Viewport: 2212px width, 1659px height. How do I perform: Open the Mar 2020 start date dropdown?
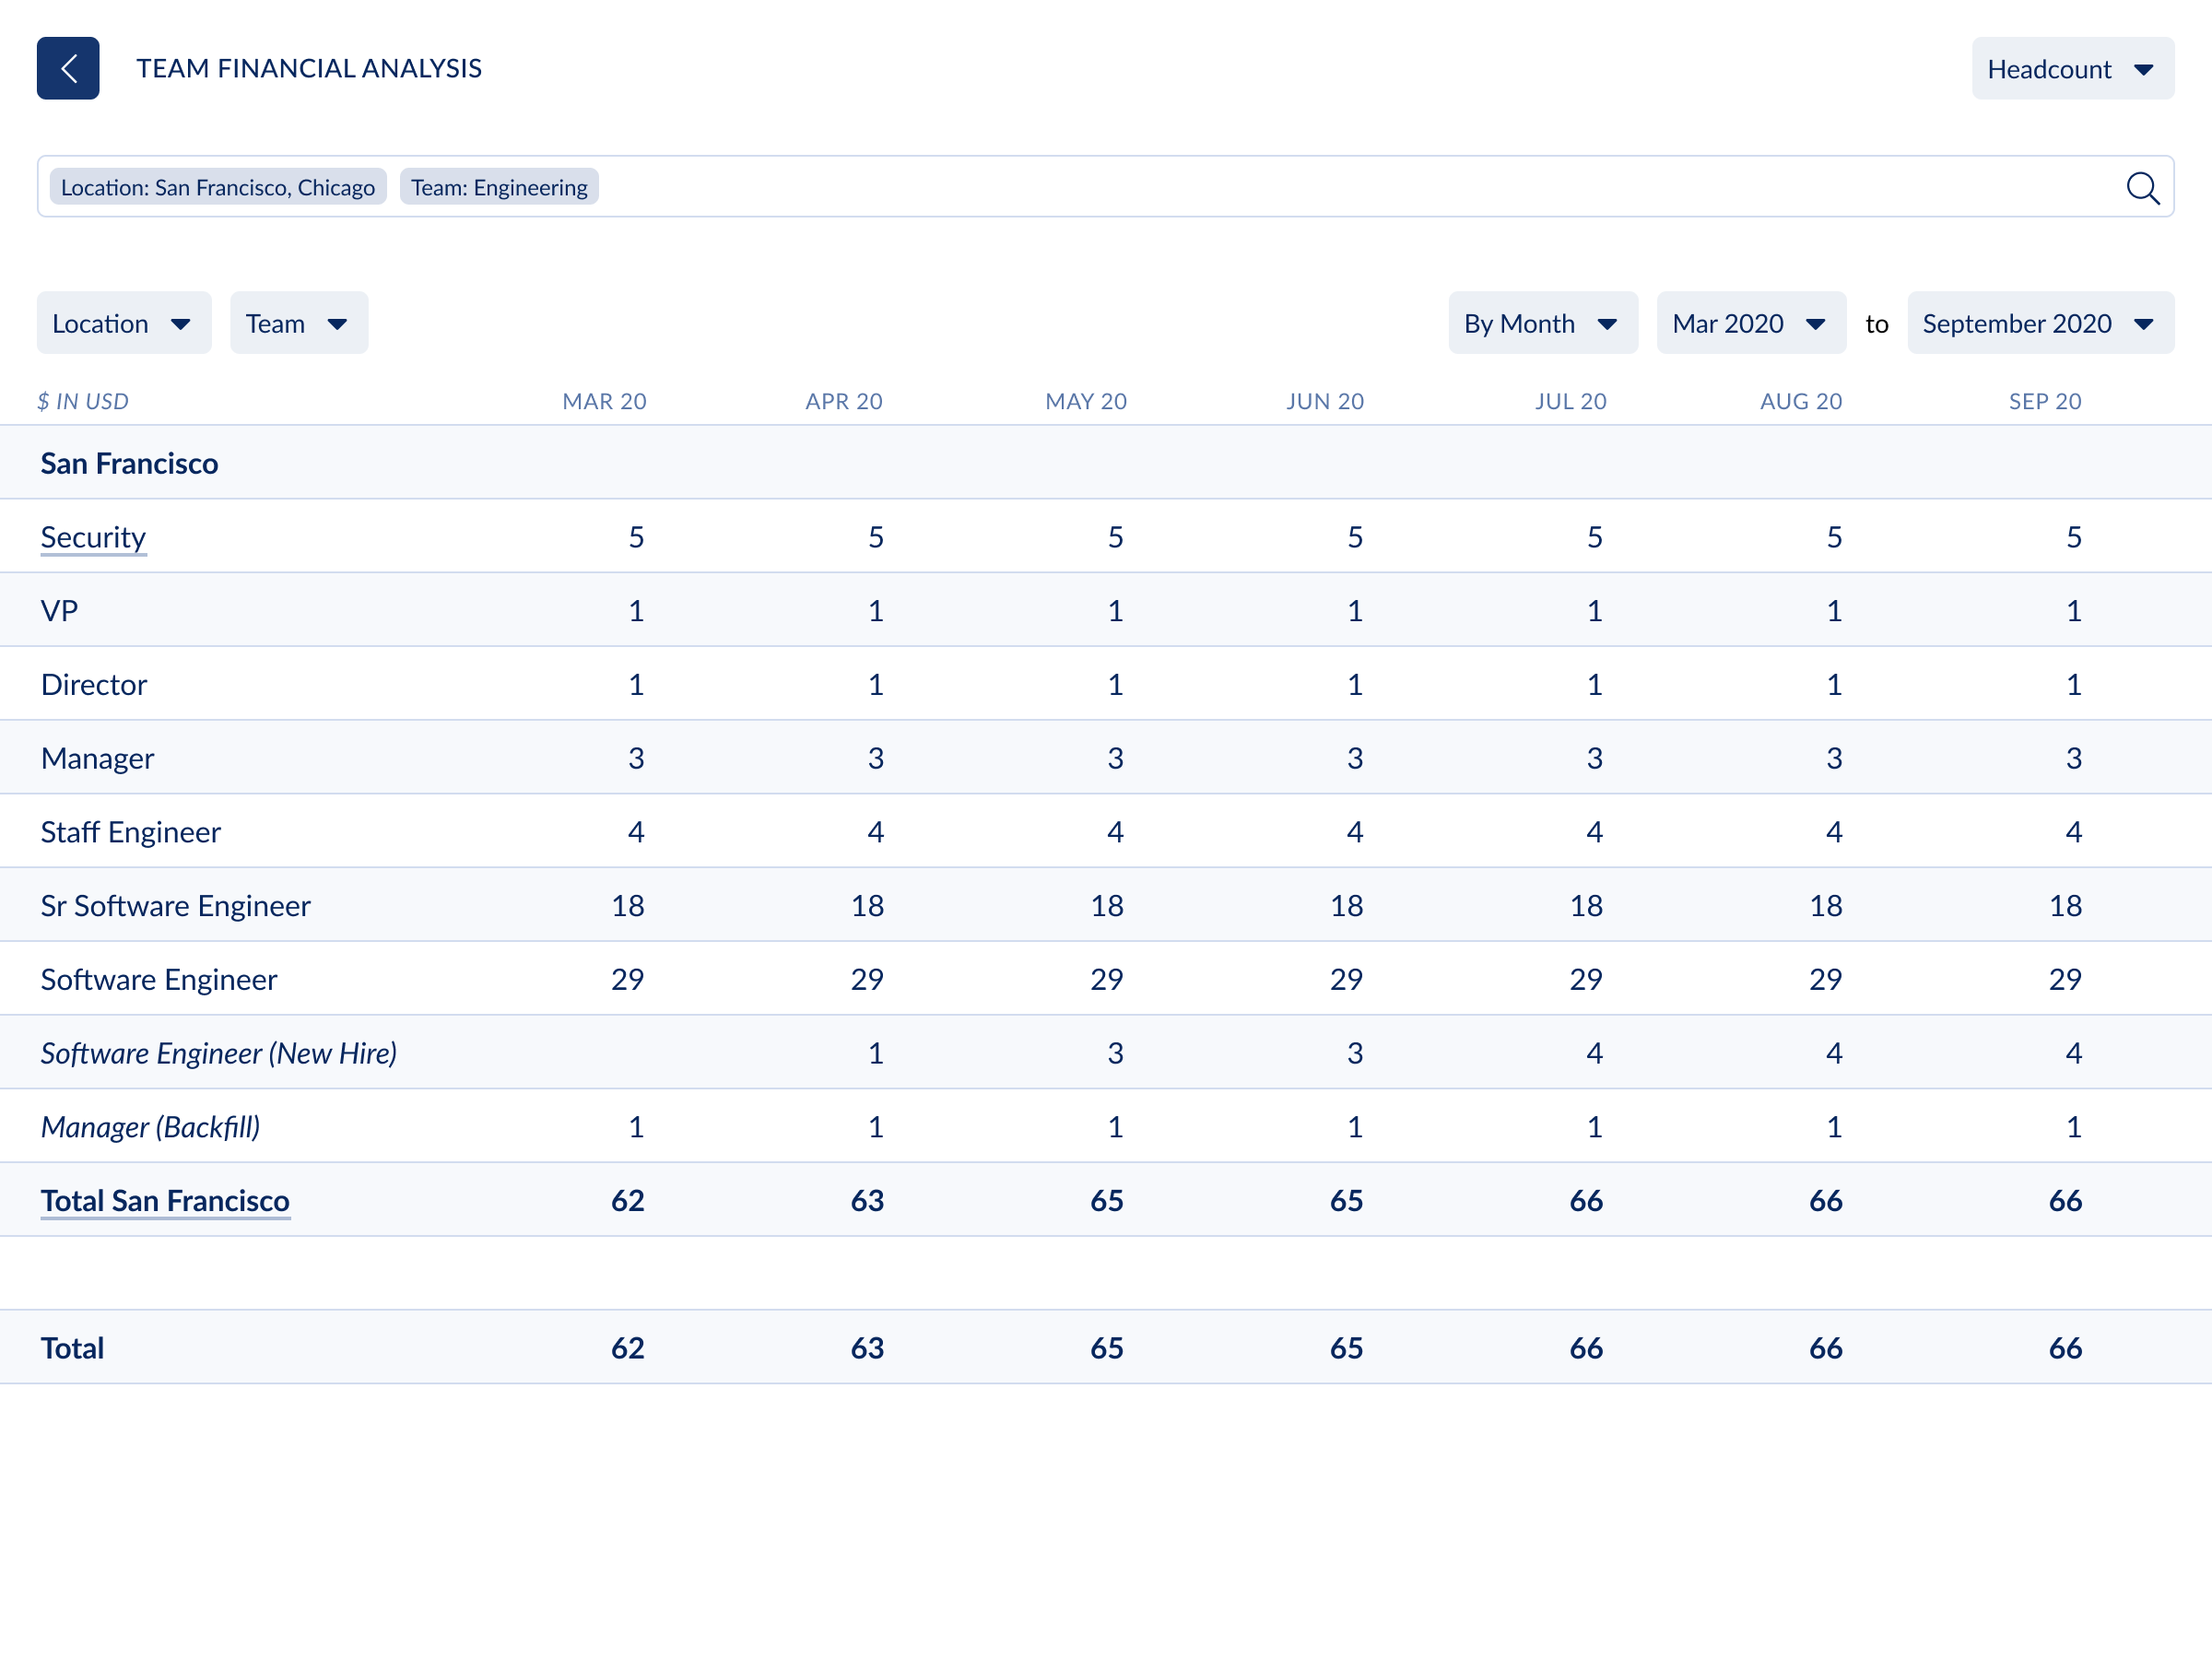tap(1750, 323)
